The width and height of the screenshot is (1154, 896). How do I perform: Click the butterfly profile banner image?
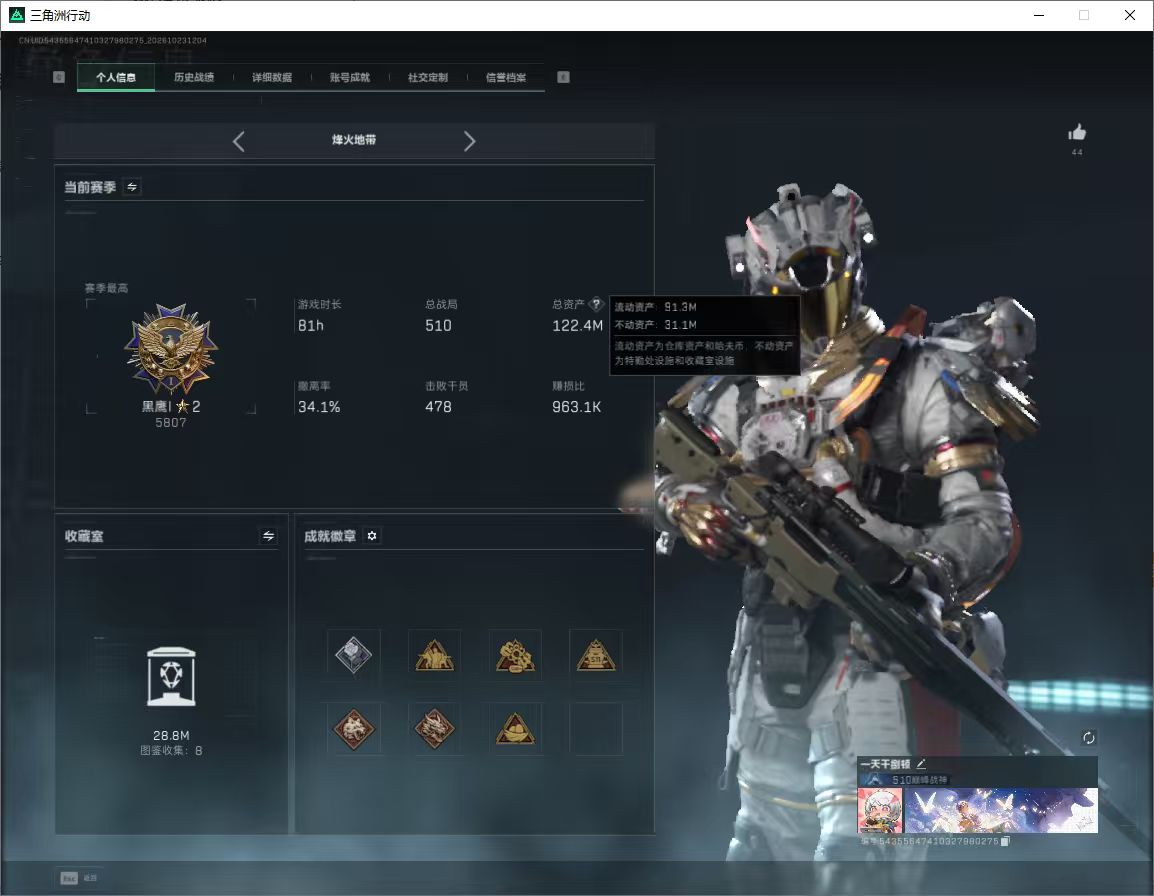[x=1001, y=810]
